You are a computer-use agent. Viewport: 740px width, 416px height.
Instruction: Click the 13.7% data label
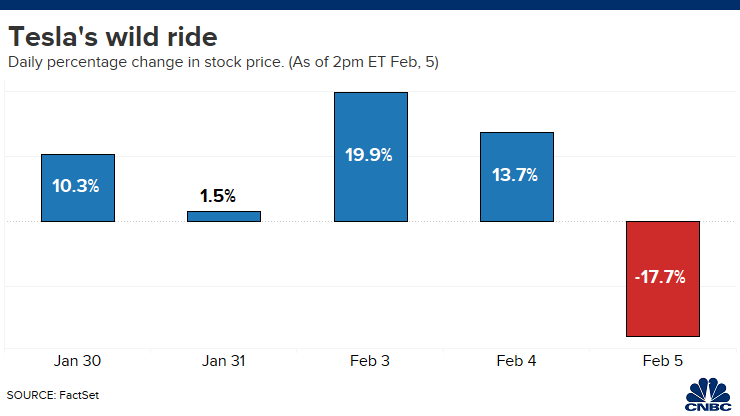516,175
